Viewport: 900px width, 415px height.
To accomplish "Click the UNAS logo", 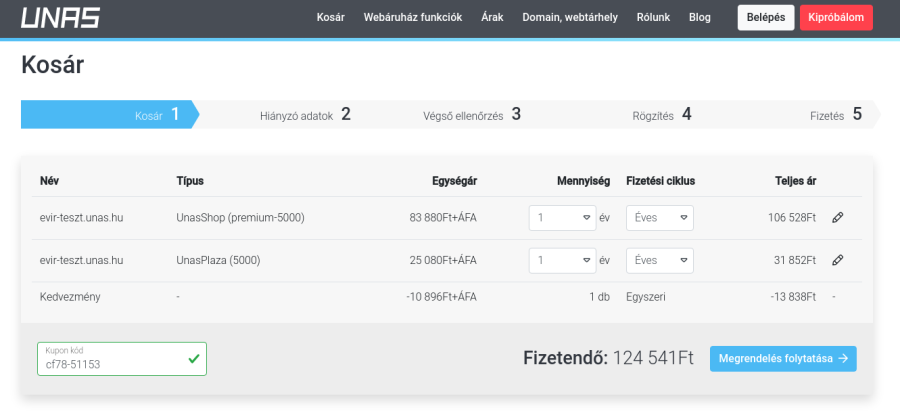I will point(60,18).
